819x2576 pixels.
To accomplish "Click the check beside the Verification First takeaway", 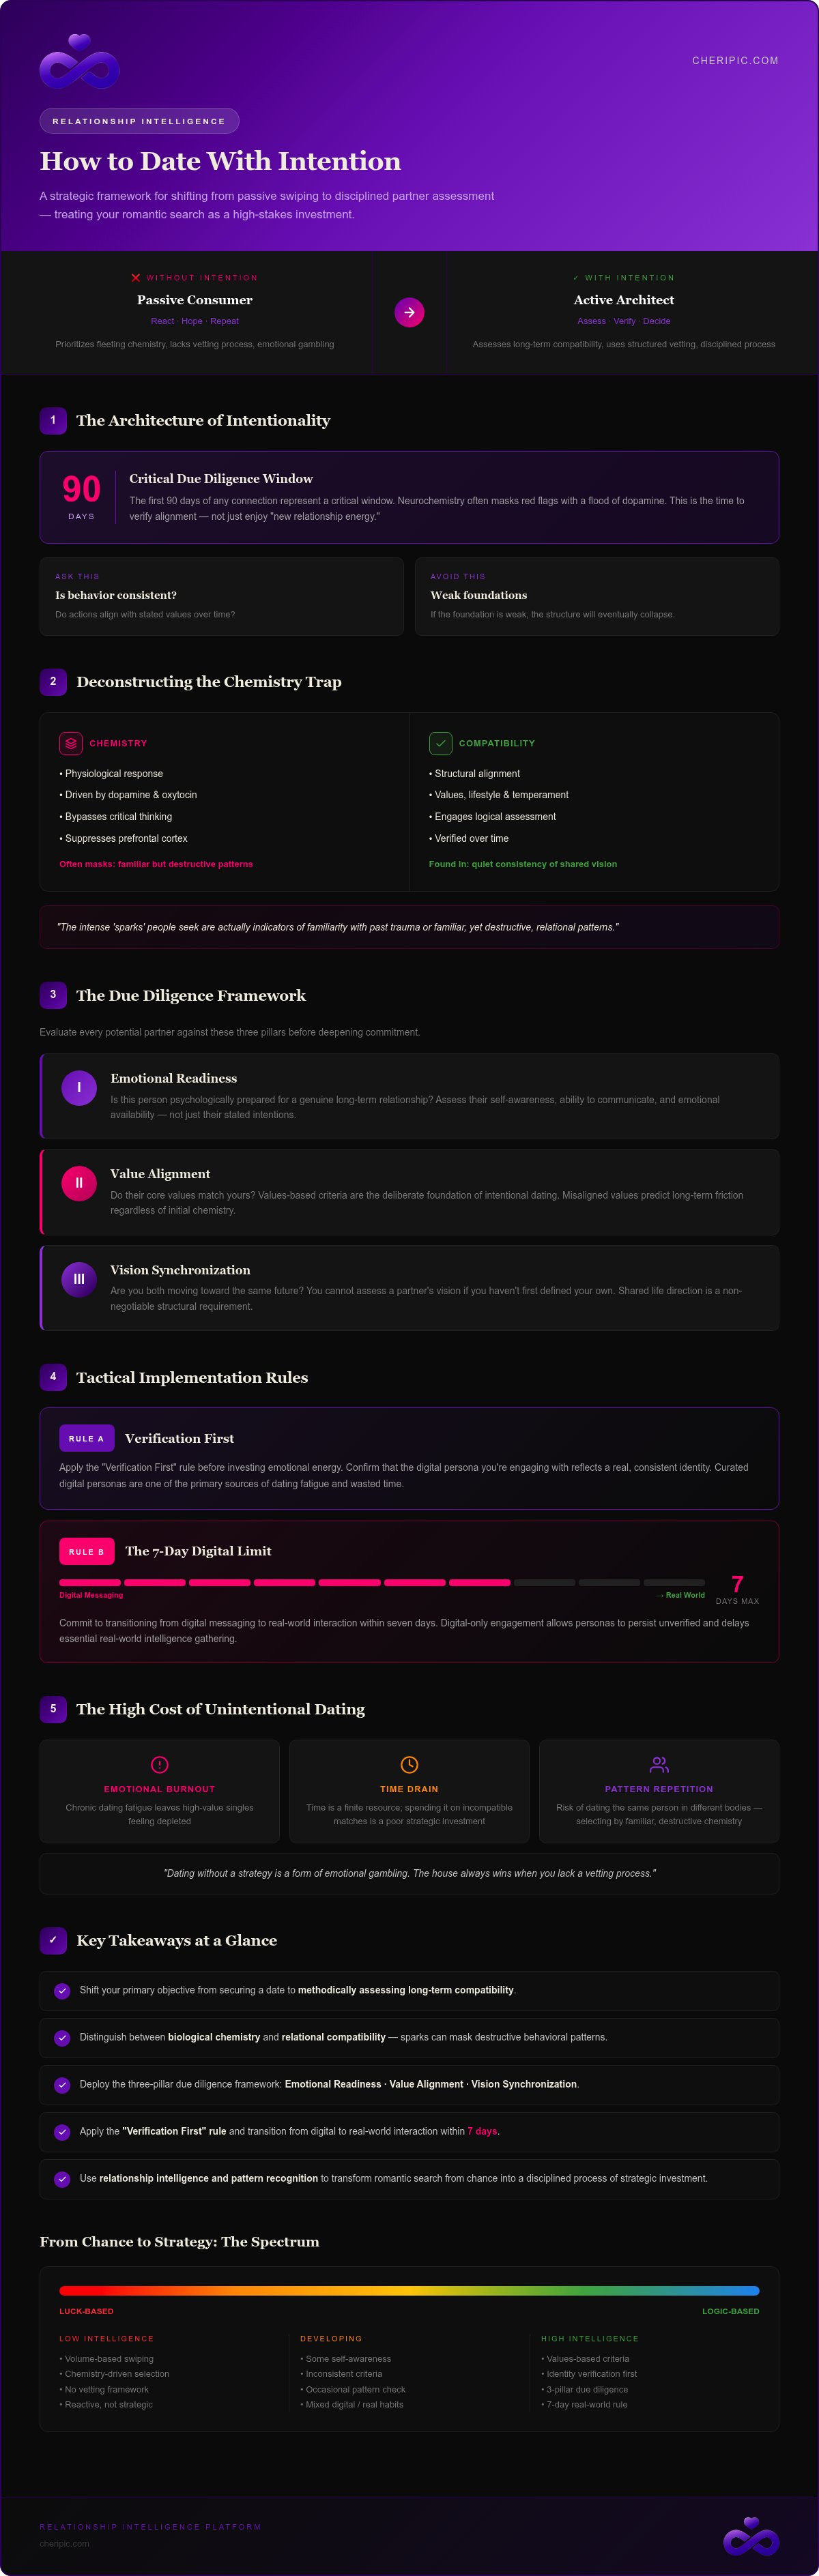I will pos(62,2131).
